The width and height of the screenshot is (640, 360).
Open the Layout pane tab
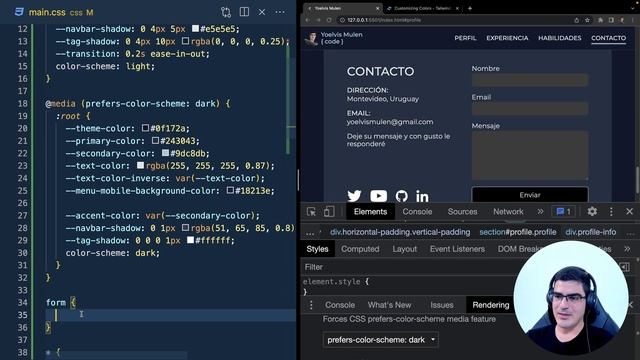coord(404,249)
